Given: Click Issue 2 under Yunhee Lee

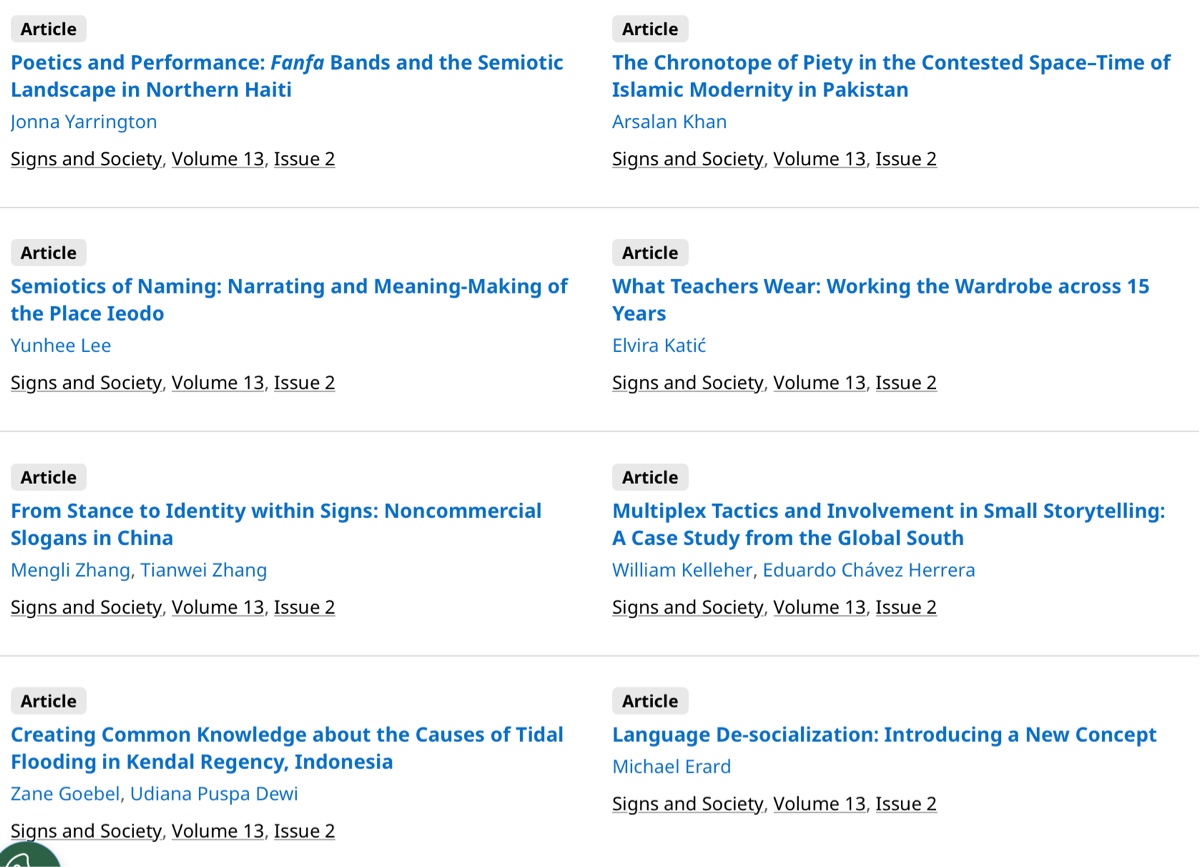Looking at the screenshot, I should coord(304,383).
